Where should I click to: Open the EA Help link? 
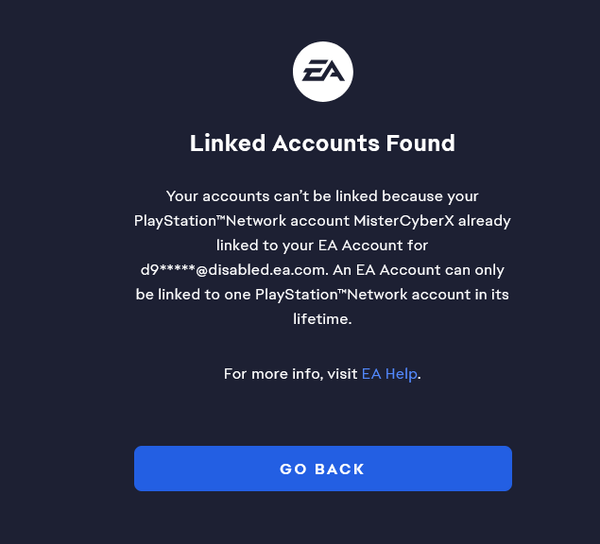pos(389,374)
